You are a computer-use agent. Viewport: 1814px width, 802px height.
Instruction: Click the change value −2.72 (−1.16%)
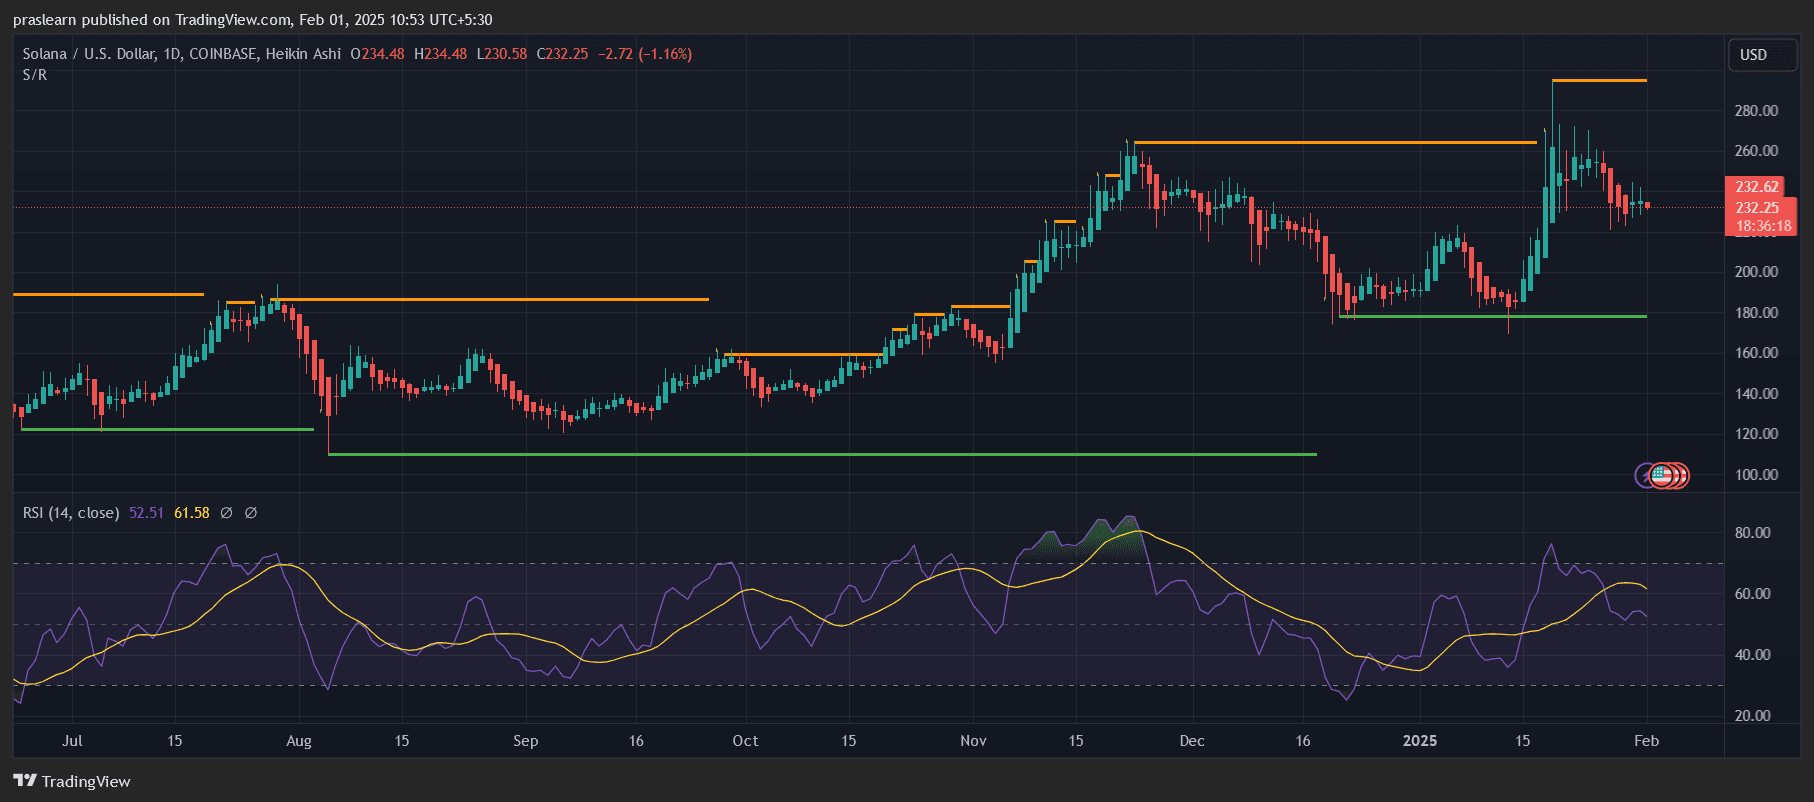645,54
